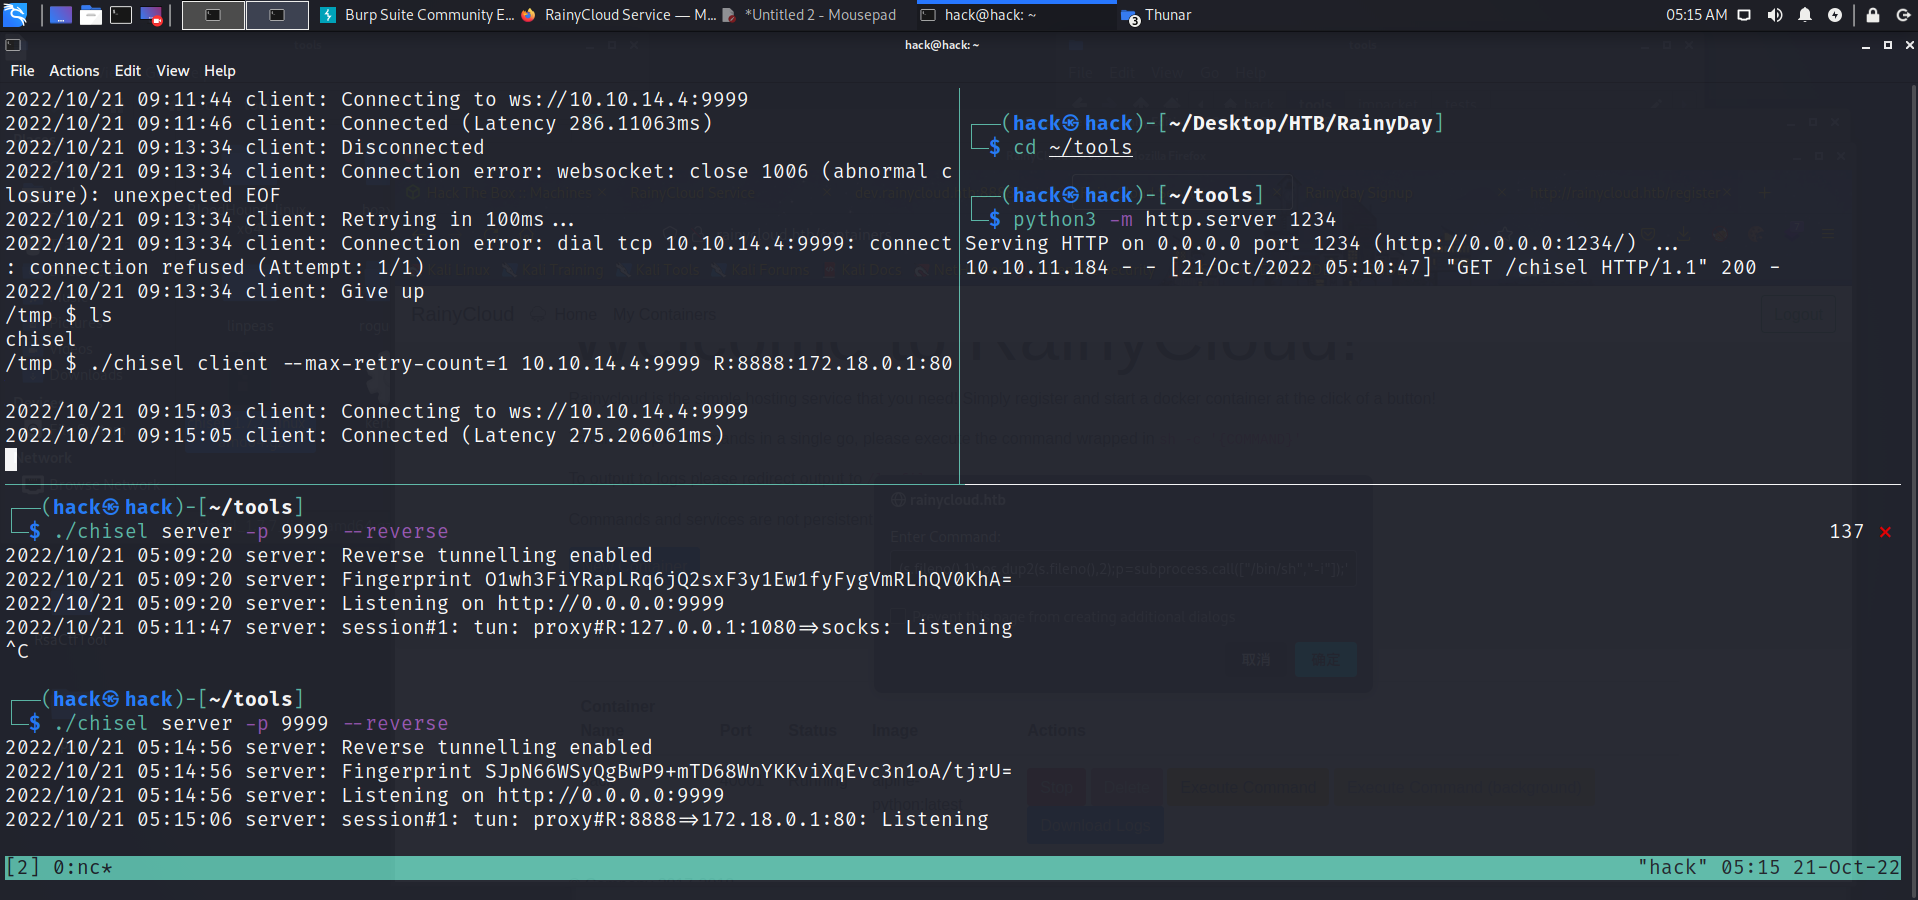Click the log out session icon
The image size is (1918, 900).
pyautogui.click(x=1903, y=15)
